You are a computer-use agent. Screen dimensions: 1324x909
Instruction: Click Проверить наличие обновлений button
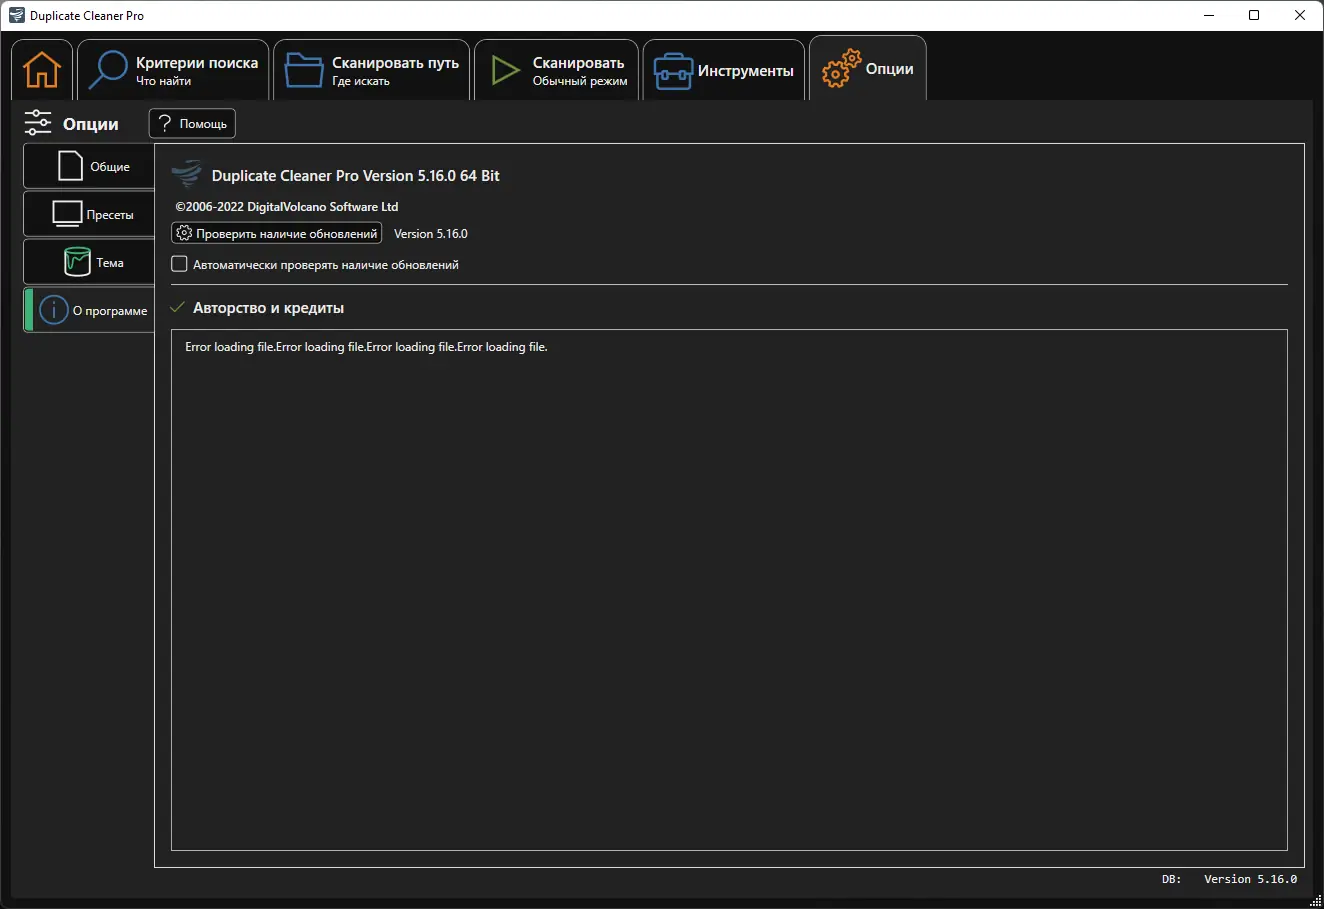pyautogui.click(x=277, y=233)
